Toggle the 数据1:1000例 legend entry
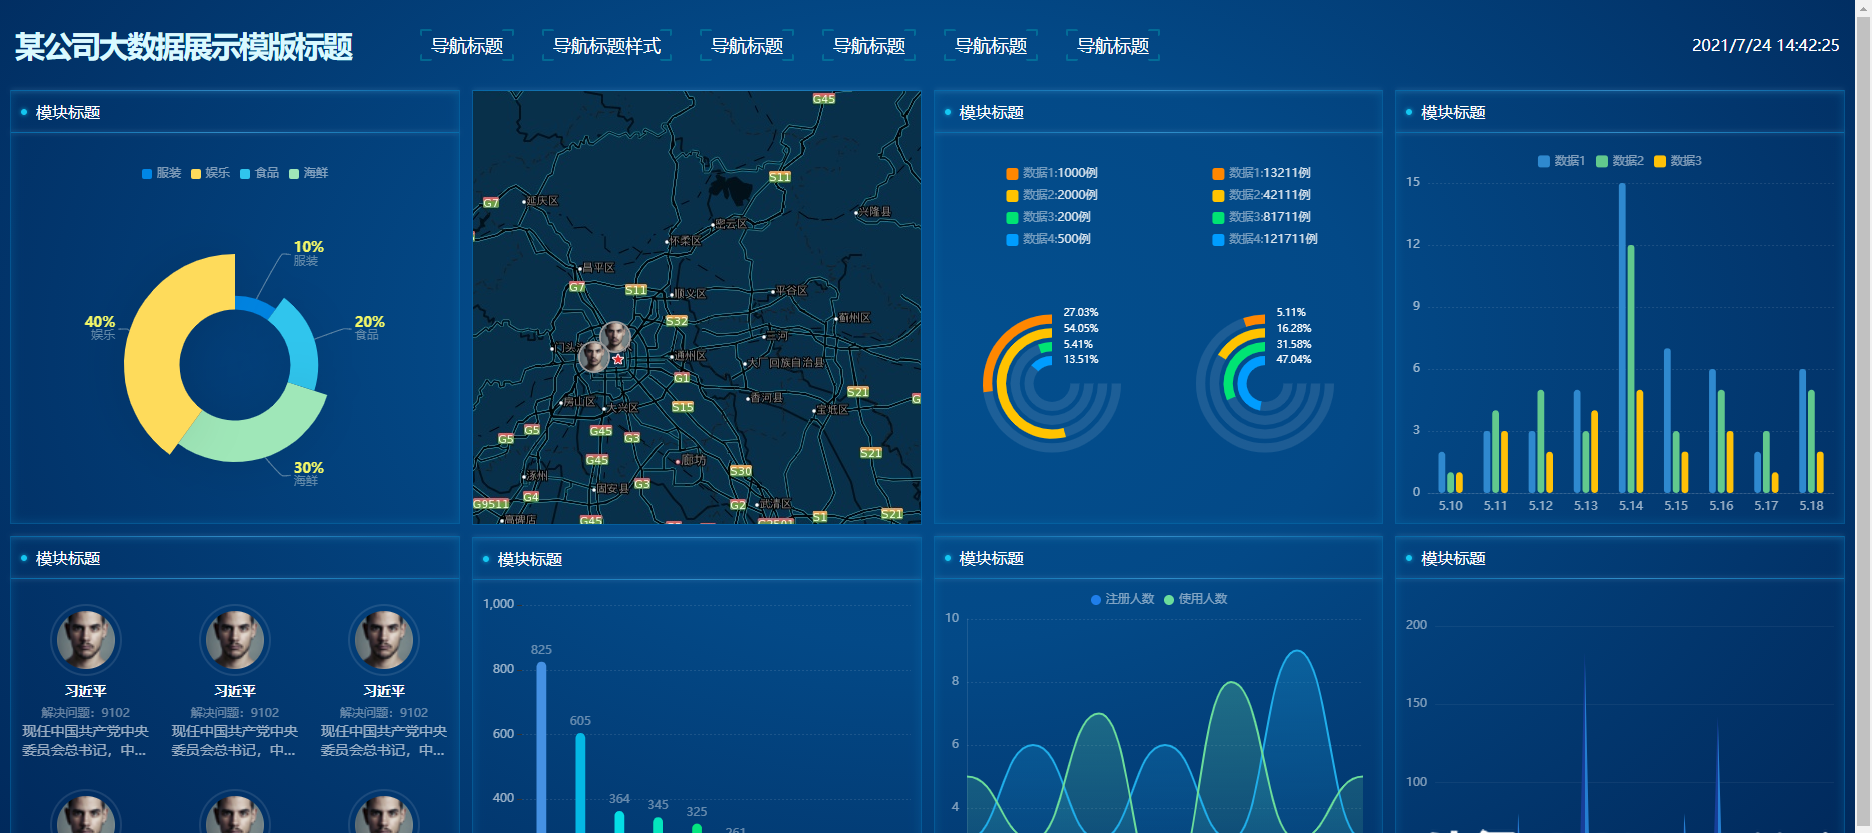Screen dimensions: 1872x833 pyautogui.click(x=1052, y=173)
